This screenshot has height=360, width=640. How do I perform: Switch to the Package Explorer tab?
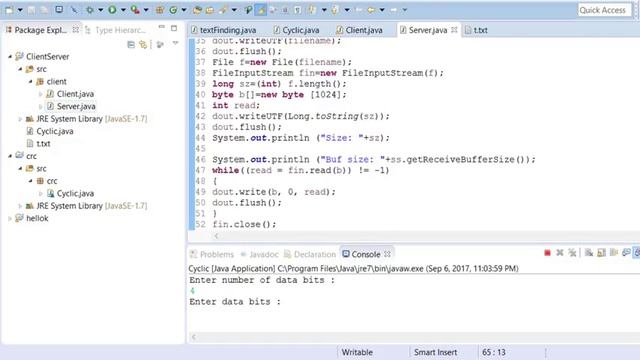coord(40,30)
